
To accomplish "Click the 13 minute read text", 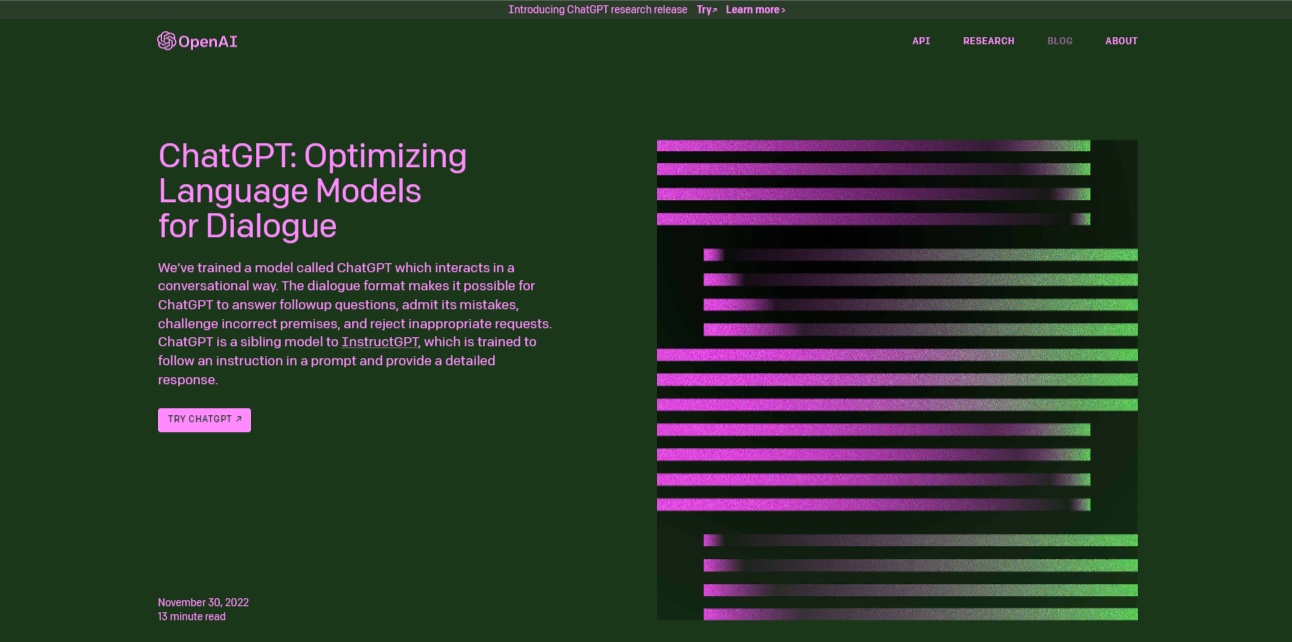I will click(x=192, y=617).
